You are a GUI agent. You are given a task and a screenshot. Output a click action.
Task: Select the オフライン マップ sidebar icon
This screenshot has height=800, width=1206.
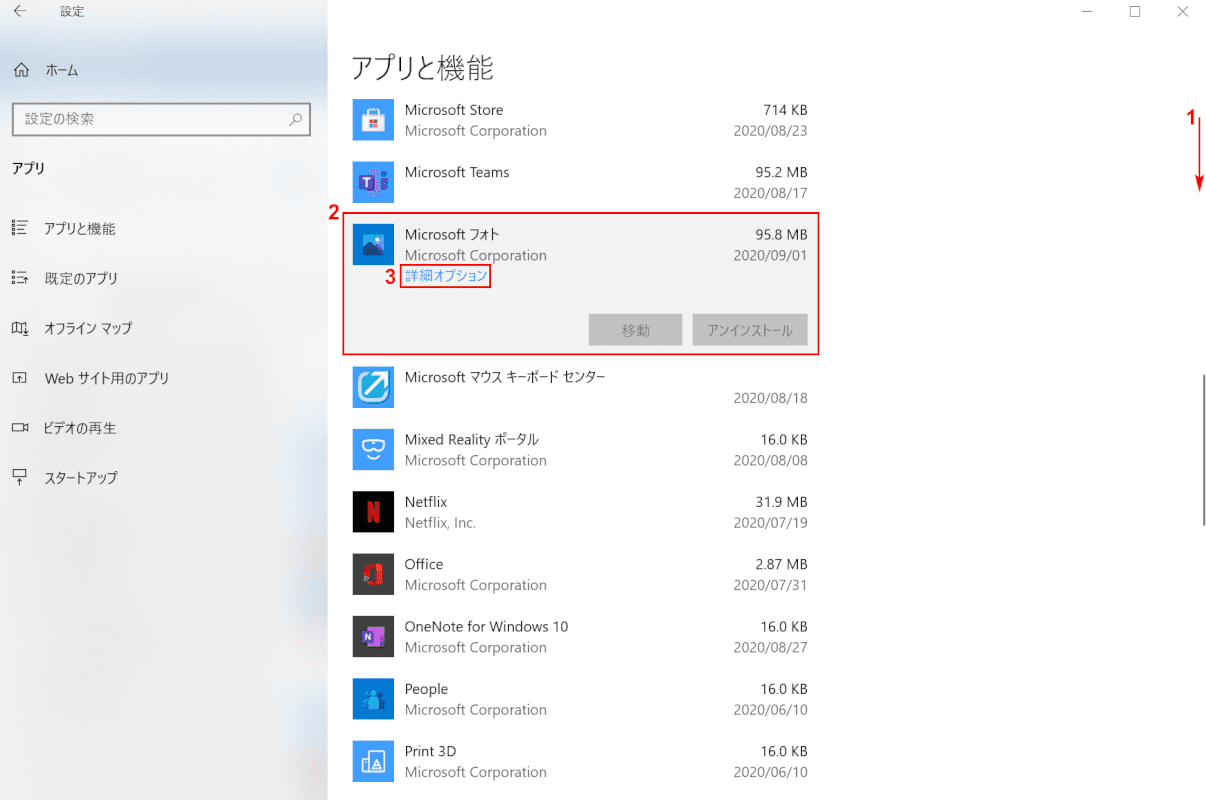point(20,328)
